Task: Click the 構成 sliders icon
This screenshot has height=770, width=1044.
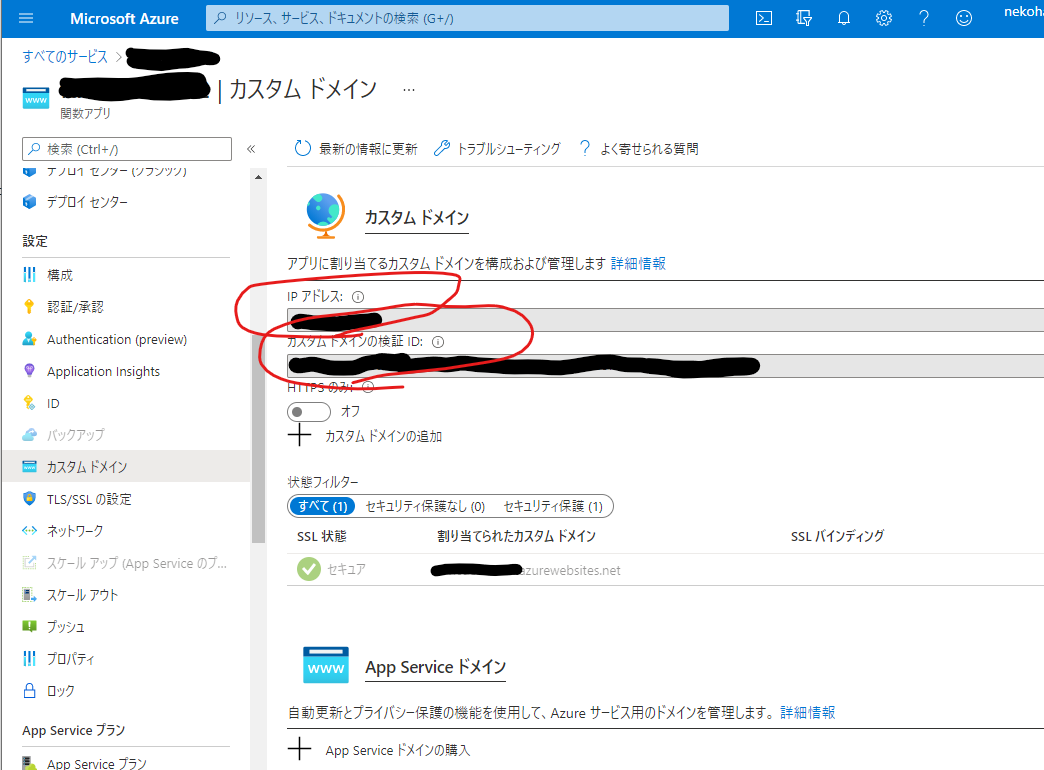Action: (x=29, y=274)
